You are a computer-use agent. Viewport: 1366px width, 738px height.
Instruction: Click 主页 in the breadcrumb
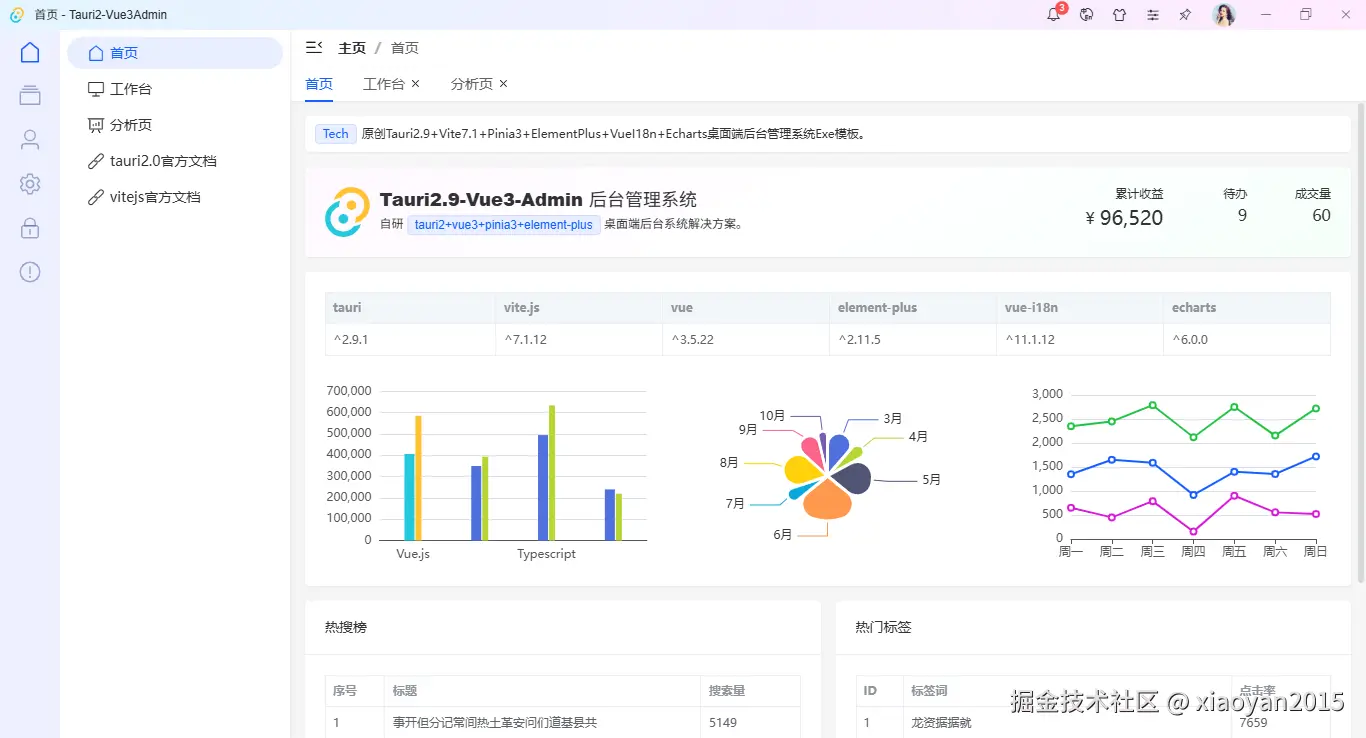click(354, 46)
